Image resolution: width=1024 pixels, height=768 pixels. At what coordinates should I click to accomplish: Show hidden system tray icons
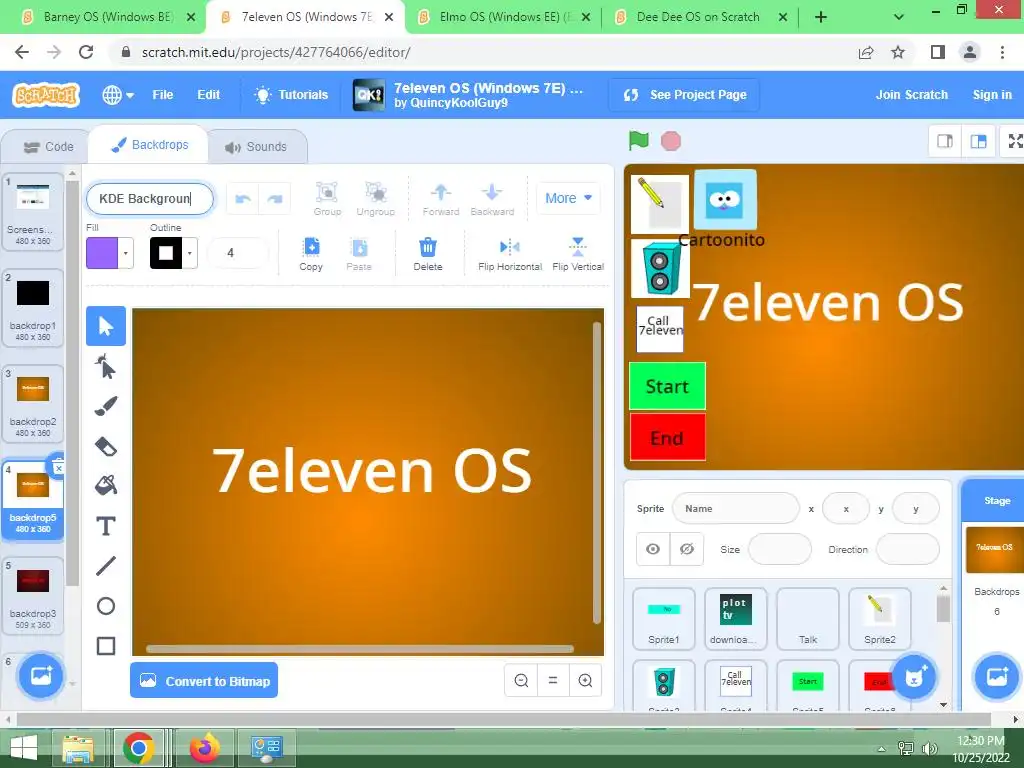[x=881, y=748]
